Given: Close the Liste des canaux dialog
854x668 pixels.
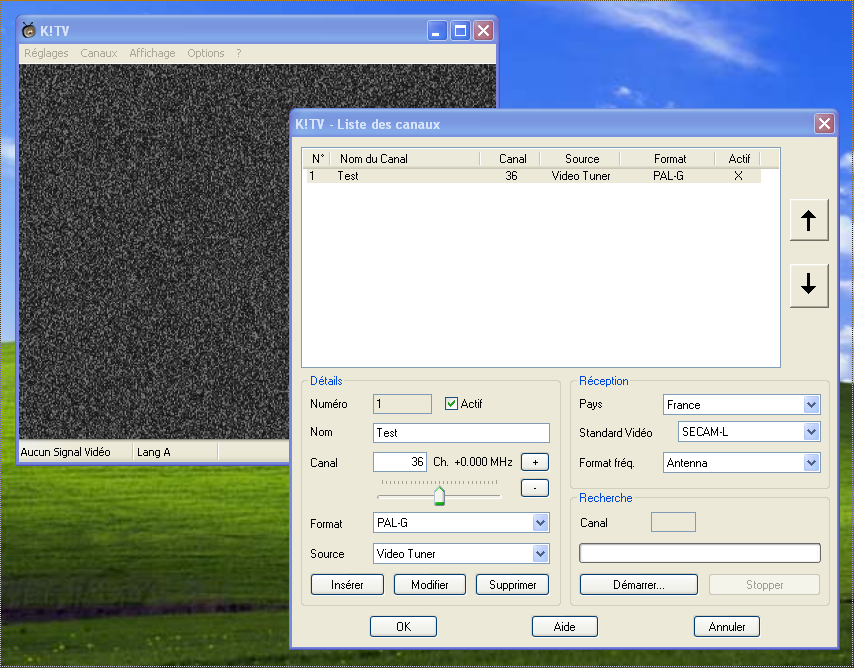Looking at the screenshot, I should 824,124.
